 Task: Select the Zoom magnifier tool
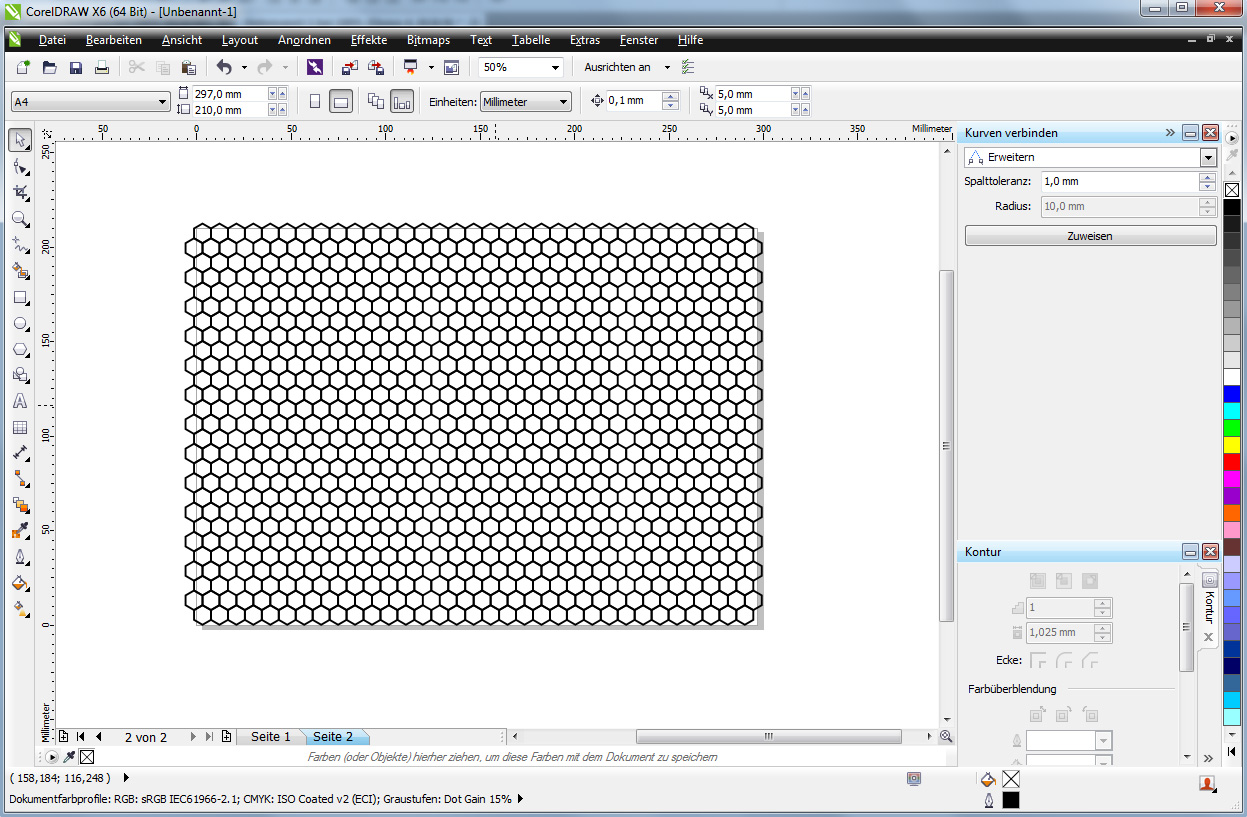[x=20, y=218]
